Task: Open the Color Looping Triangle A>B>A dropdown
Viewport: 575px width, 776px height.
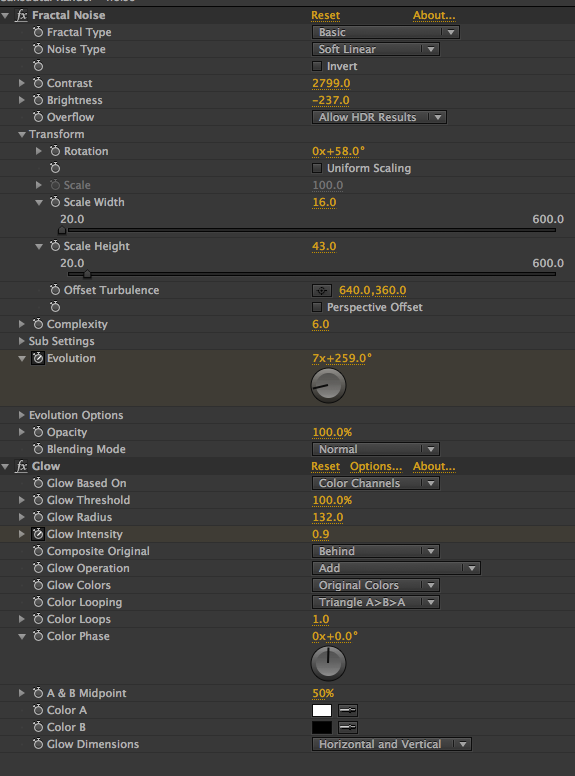Action: point(376,602)
